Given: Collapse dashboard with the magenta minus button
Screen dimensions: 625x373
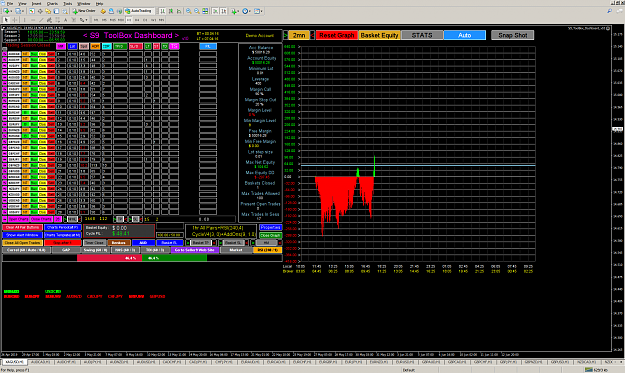Looking at the screenshot, I should pyautogui.click(x=4, y=219).
